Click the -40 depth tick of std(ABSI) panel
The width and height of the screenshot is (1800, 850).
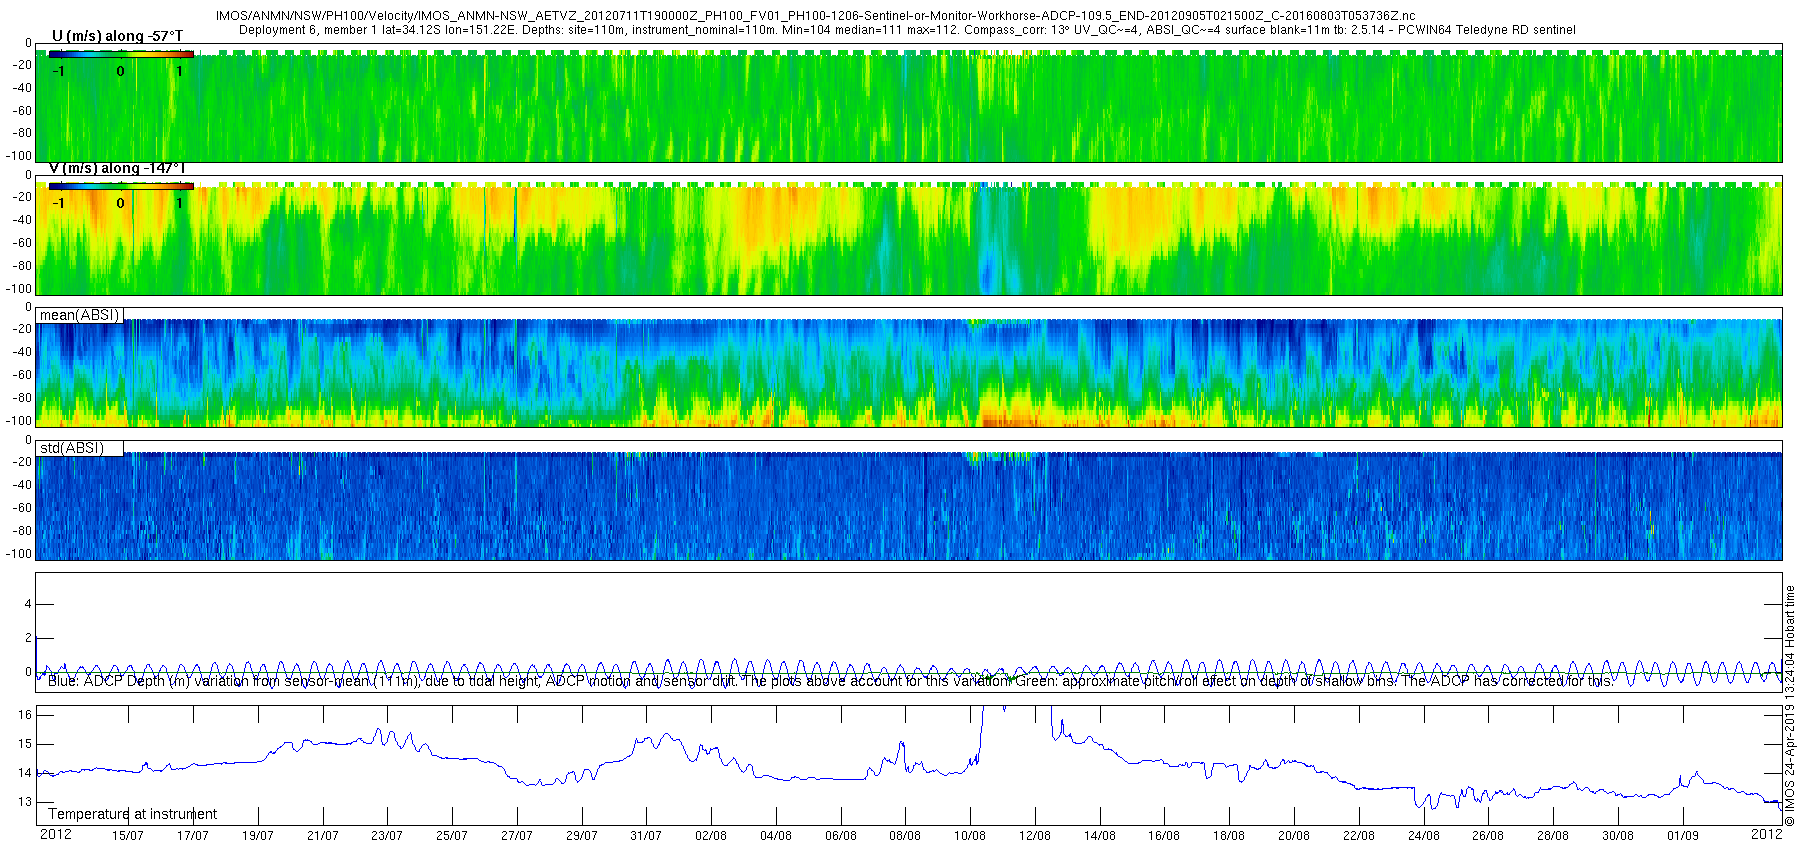(x=21, y=485)
